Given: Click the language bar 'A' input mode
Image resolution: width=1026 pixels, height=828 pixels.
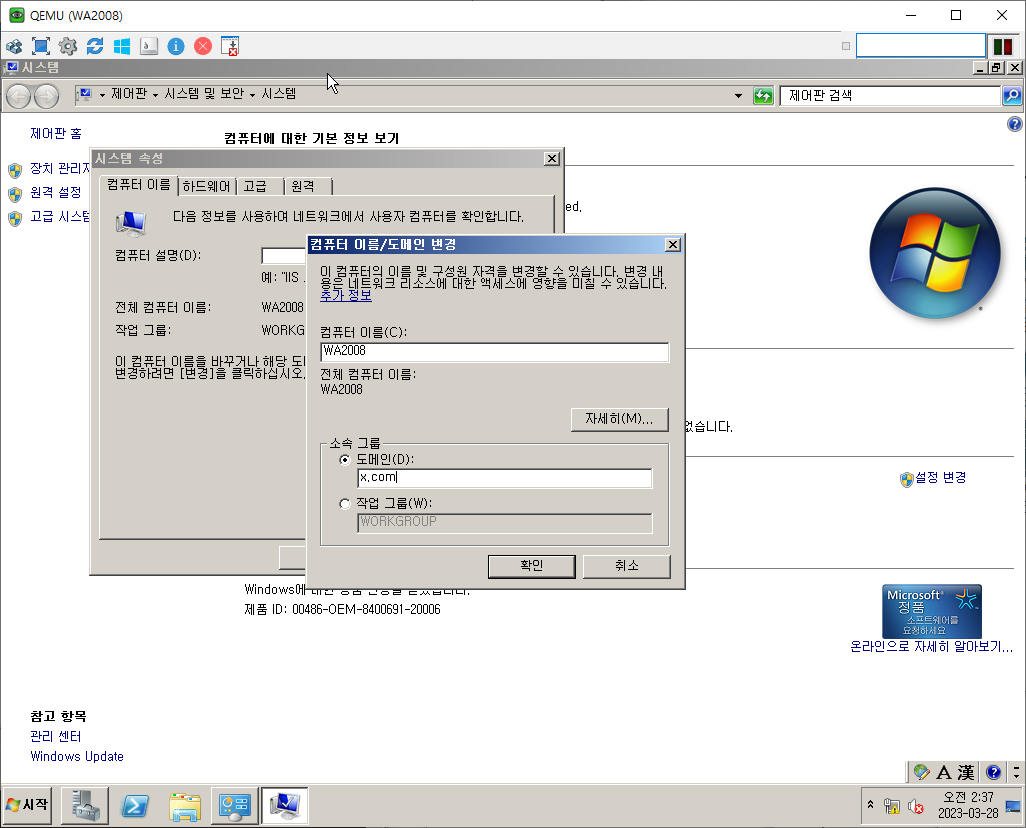Looking at the screenshot, I should click(x=944, y=772).
